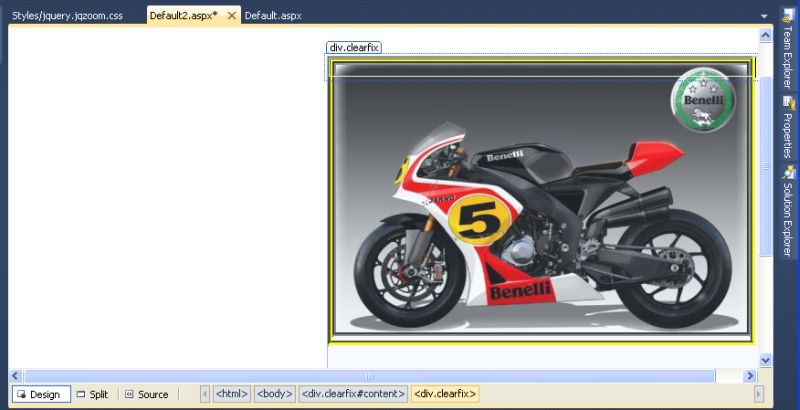This screenshot has width=800, height=410.
Task: Select <div.clearfix#content> in tag navigator
Action: (x=353, y=394)
